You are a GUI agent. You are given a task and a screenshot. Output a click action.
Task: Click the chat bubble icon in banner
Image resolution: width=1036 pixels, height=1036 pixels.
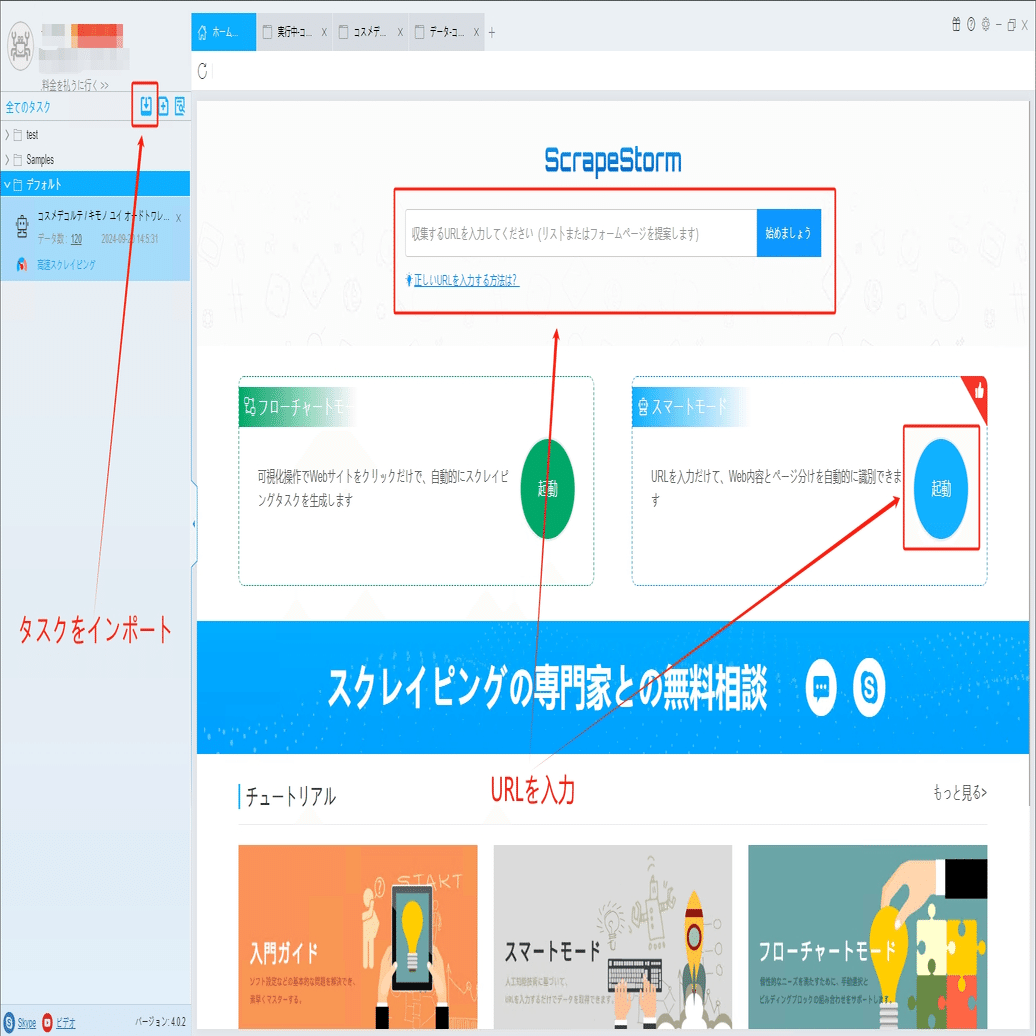coord(821,688)
